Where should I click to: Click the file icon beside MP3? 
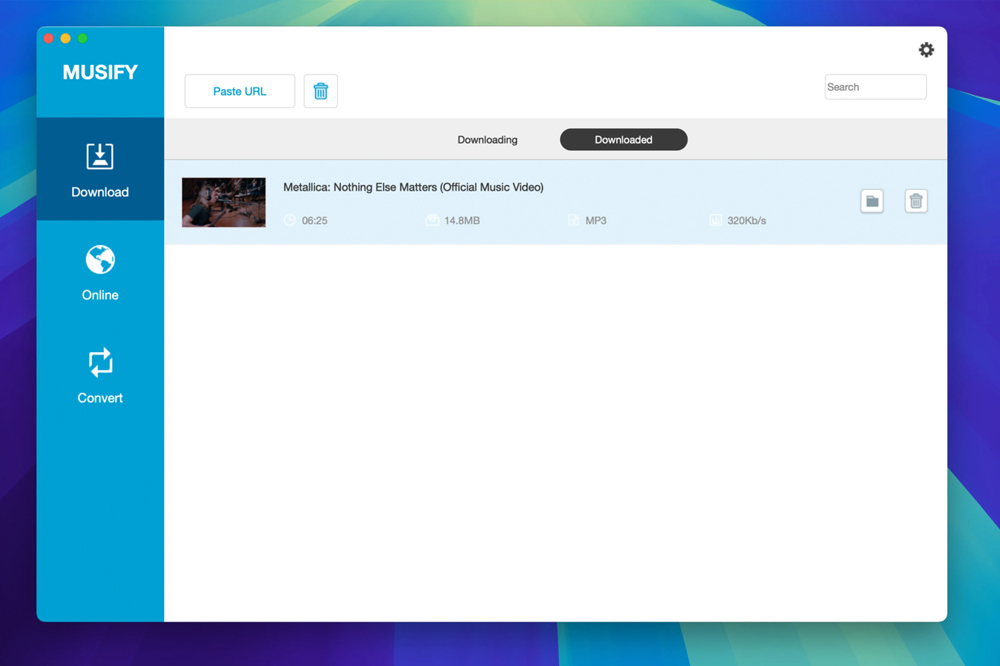point(573,221)
